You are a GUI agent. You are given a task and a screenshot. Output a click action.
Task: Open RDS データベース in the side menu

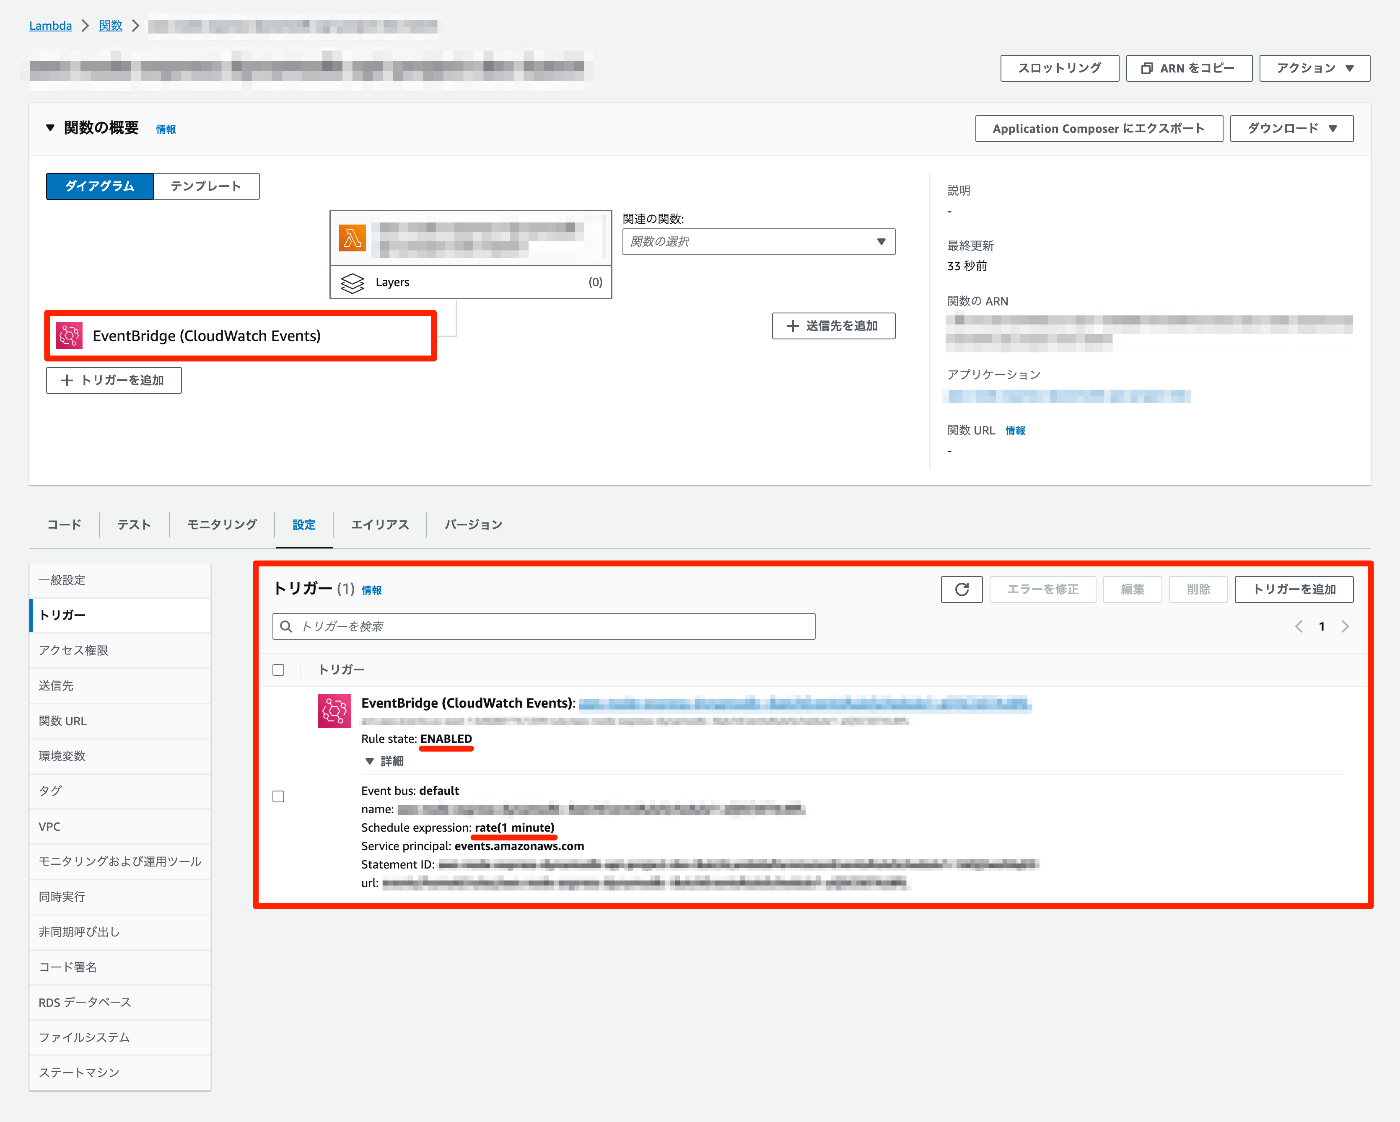[x=120, y=1002]
